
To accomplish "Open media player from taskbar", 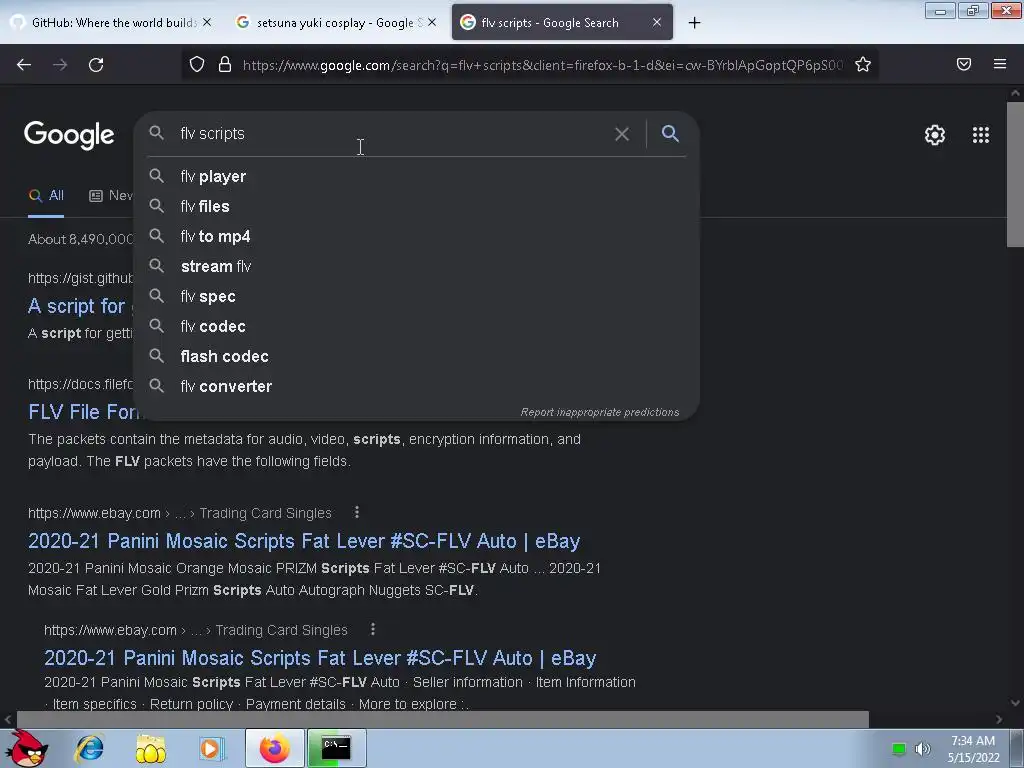I will click(x=211, y=748).
